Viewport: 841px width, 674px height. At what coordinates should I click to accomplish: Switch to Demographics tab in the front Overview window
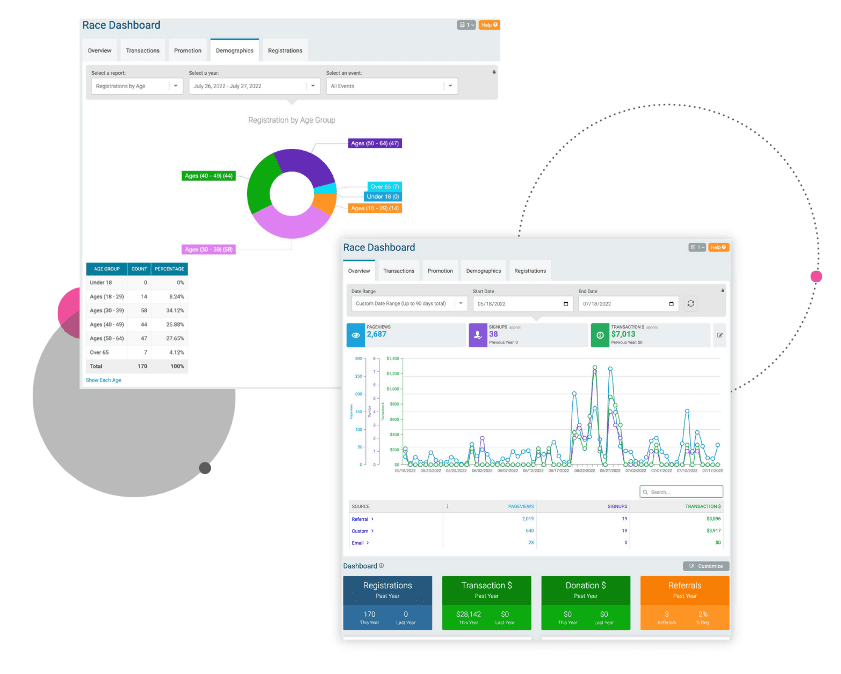tap(483, 271)
